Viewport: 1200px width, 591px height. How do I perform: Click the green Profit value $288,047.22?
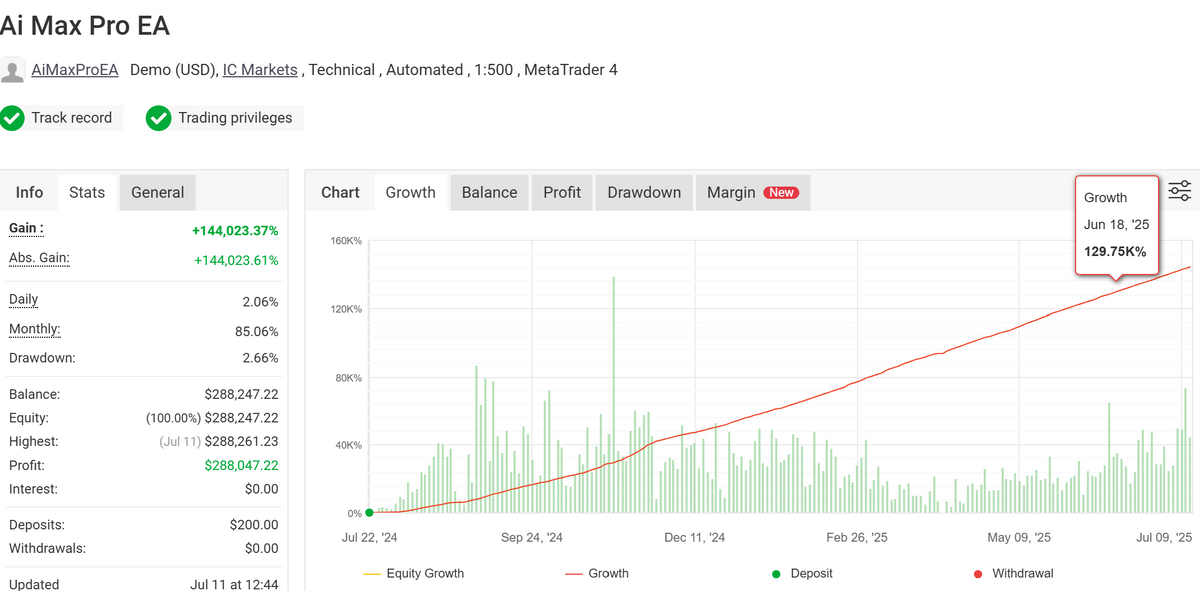tap(241, 465)
